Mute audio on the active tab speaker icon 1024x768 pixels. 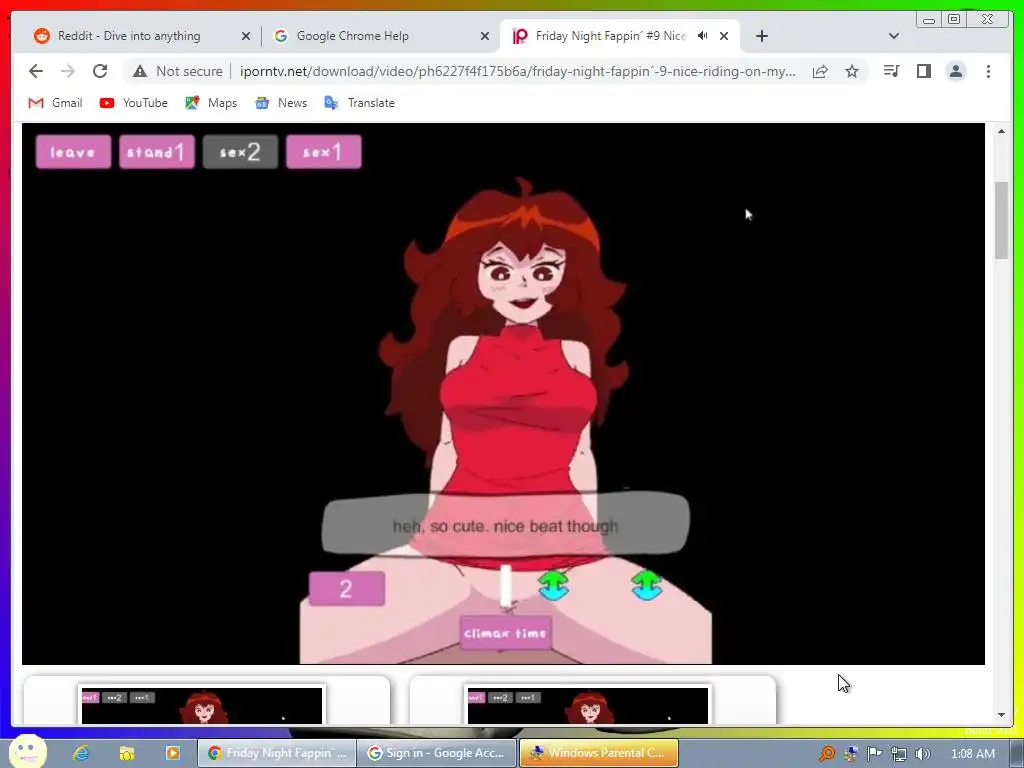coord(702,36)
